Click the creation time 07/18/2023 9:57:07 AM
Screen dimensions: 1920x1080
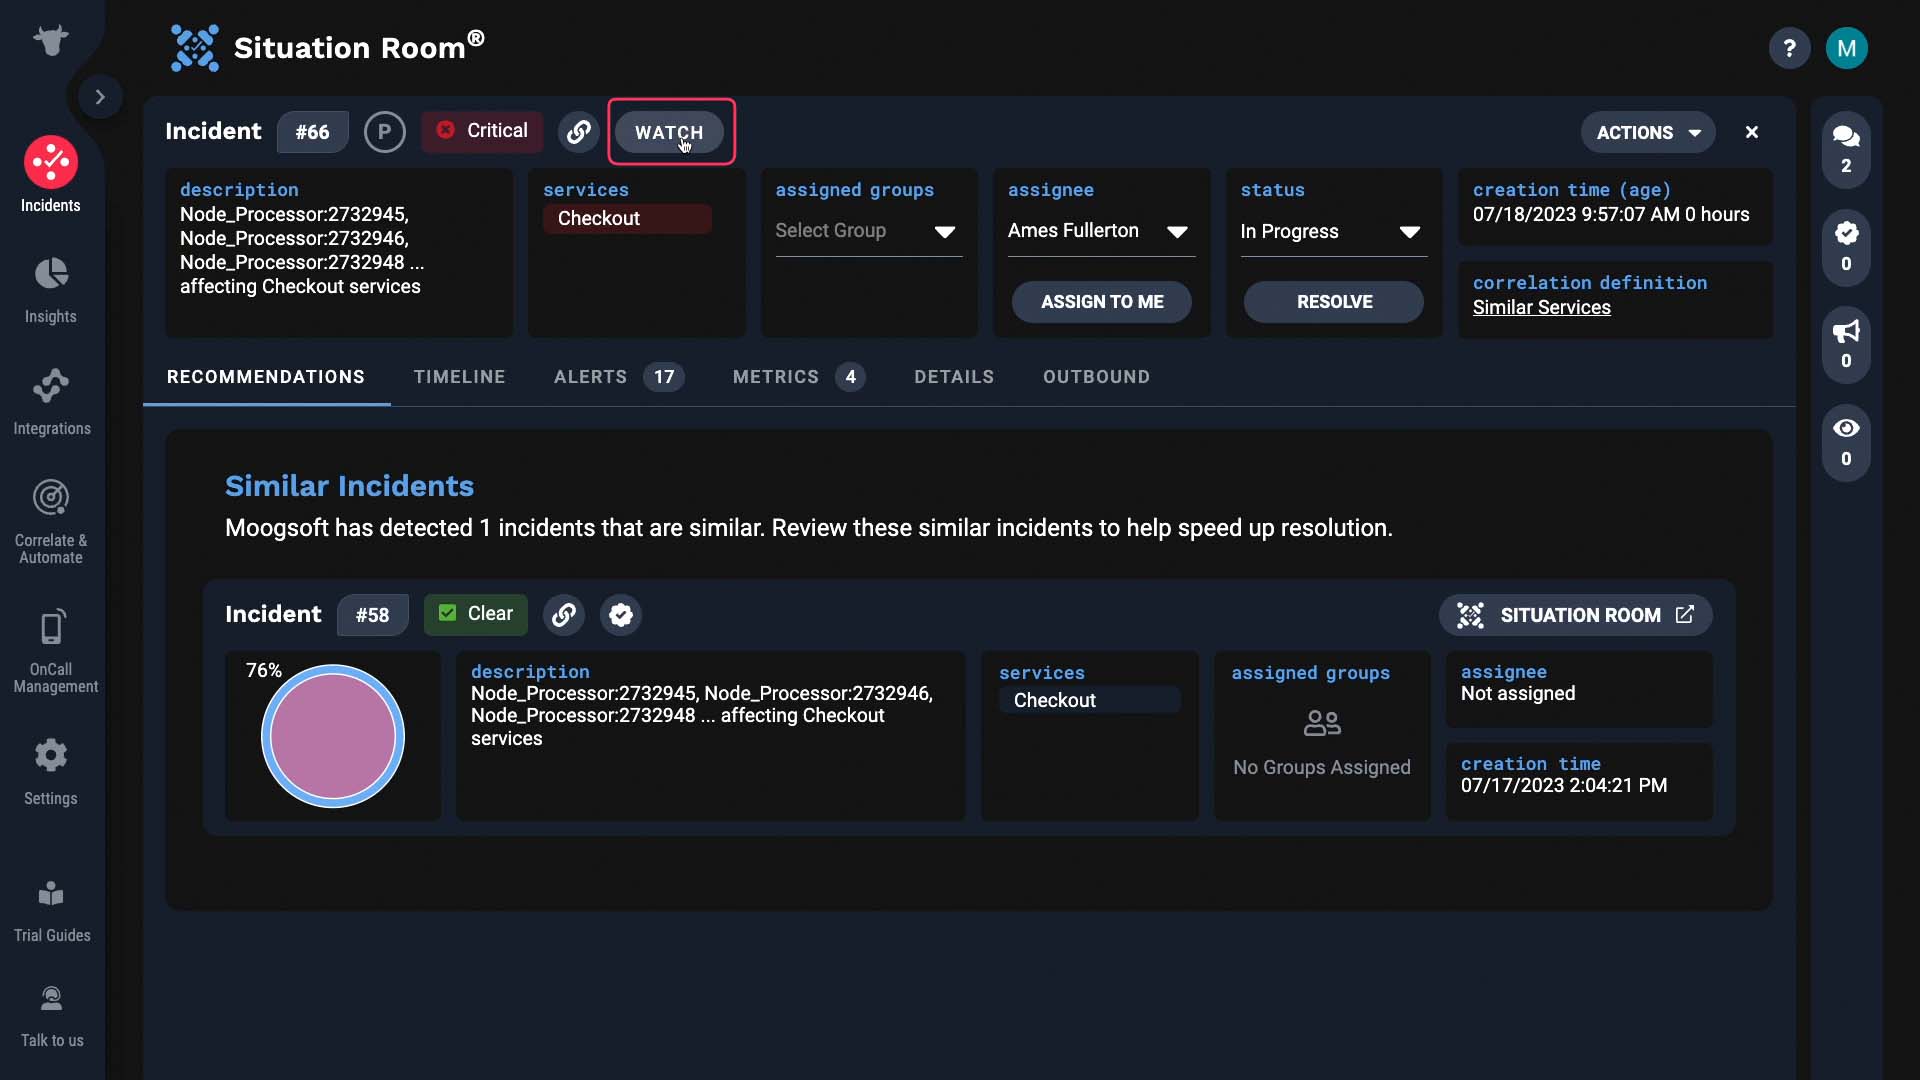click(x=1576, y=215)
